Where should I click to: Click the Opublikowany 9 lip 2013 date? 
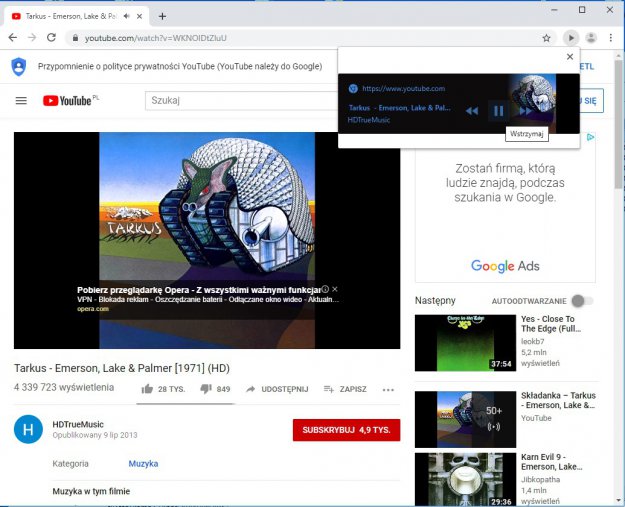[95, 435]
